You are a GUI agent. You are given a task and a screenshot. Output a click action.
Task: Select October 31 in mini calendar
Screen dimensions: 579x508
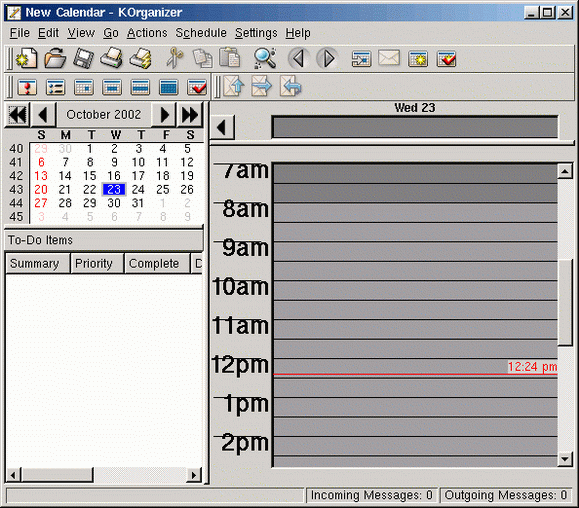[x=138, y=203]
